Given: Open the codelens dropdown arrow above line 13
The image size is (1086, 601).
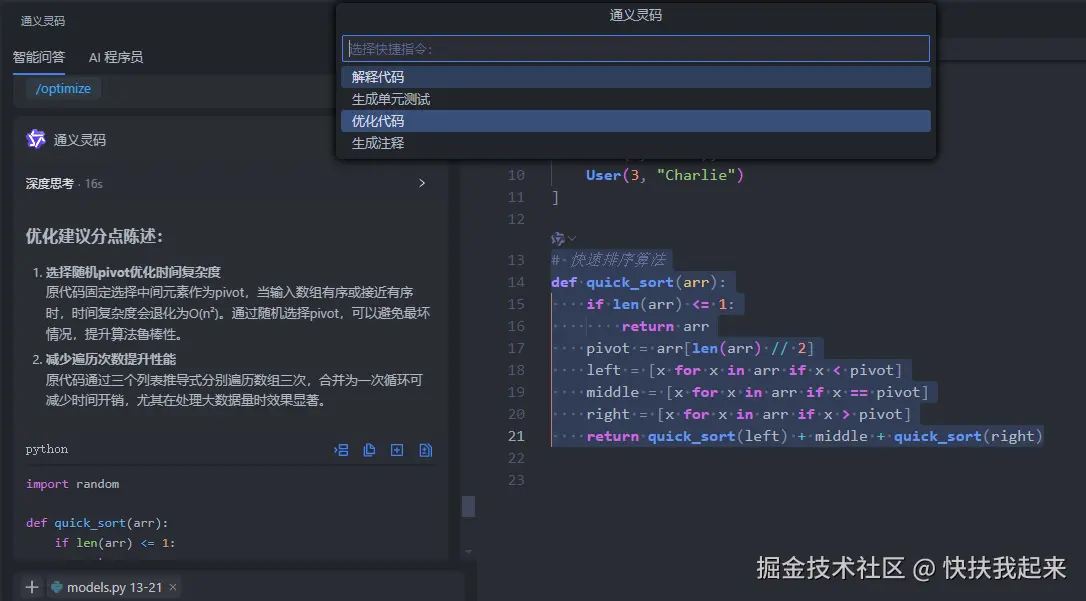Looking at the screenshot, I should pos(572,238).
